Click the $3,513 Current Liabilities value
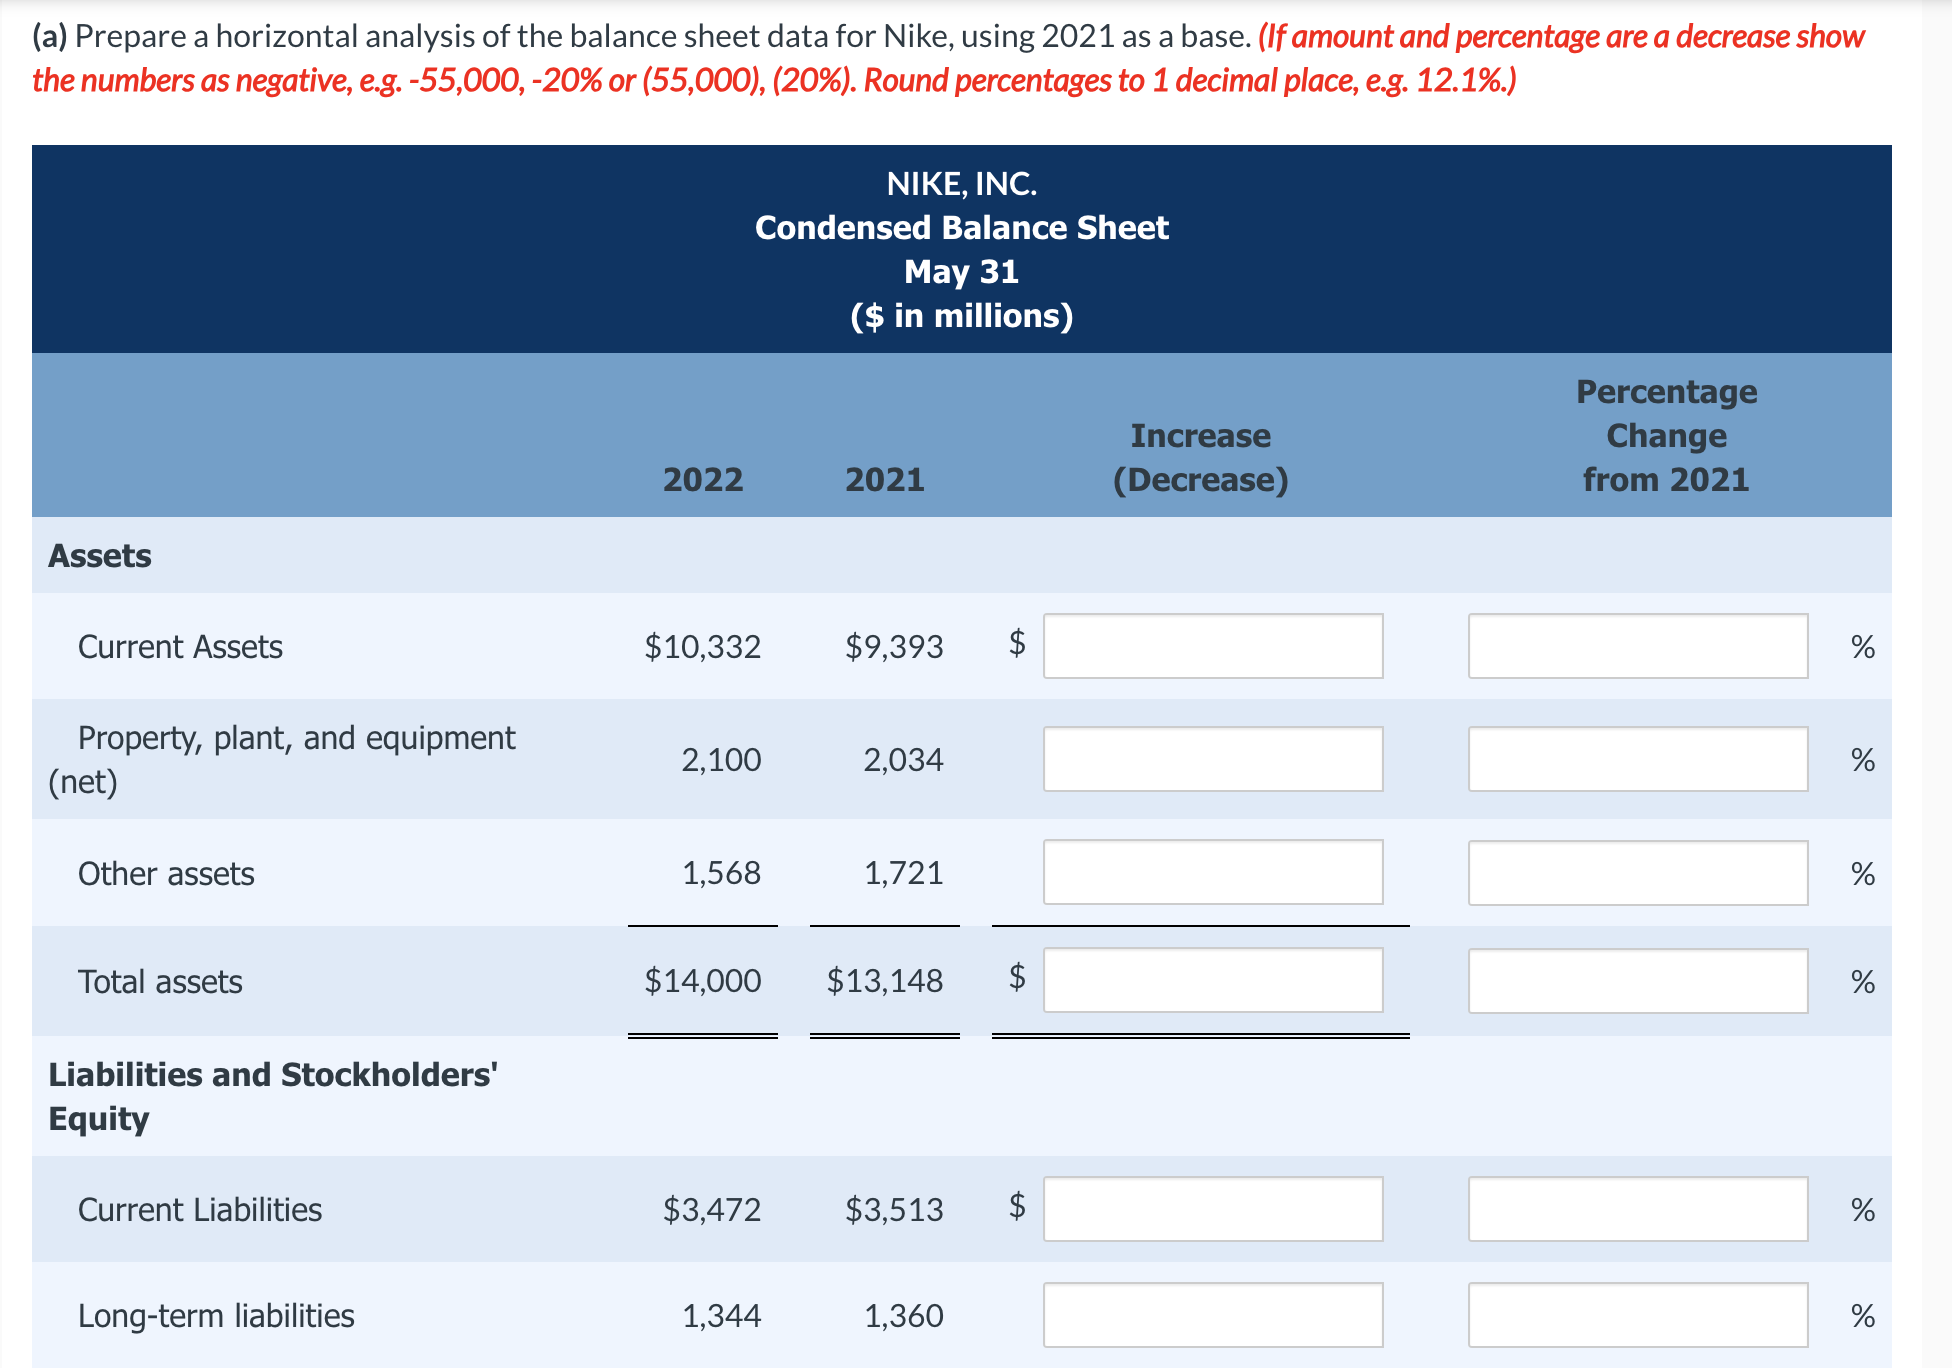The image size is (1952, 1368). click(x=894, y=1210)
